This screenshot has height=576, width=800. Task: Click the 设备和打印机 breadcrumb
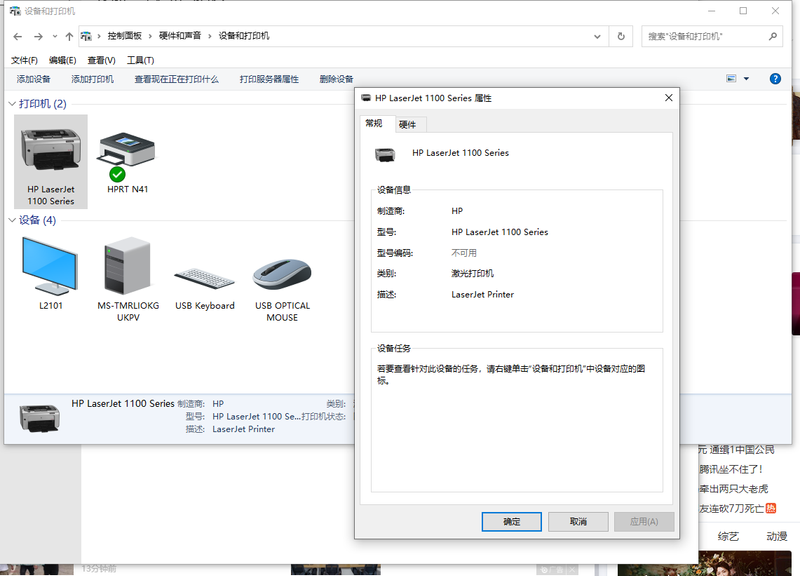244,36
